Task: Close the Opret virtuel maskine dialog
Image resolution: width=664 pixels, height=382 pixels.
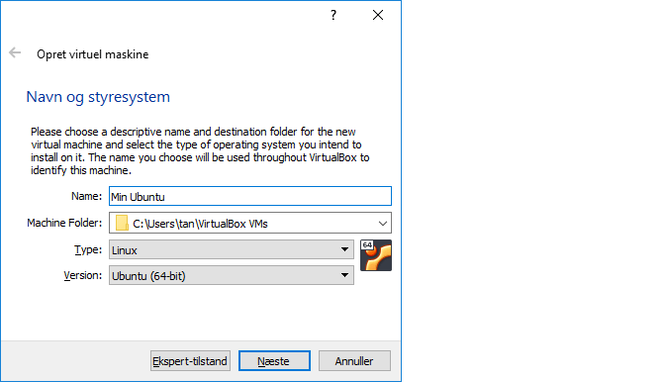Action: [378, 15]
